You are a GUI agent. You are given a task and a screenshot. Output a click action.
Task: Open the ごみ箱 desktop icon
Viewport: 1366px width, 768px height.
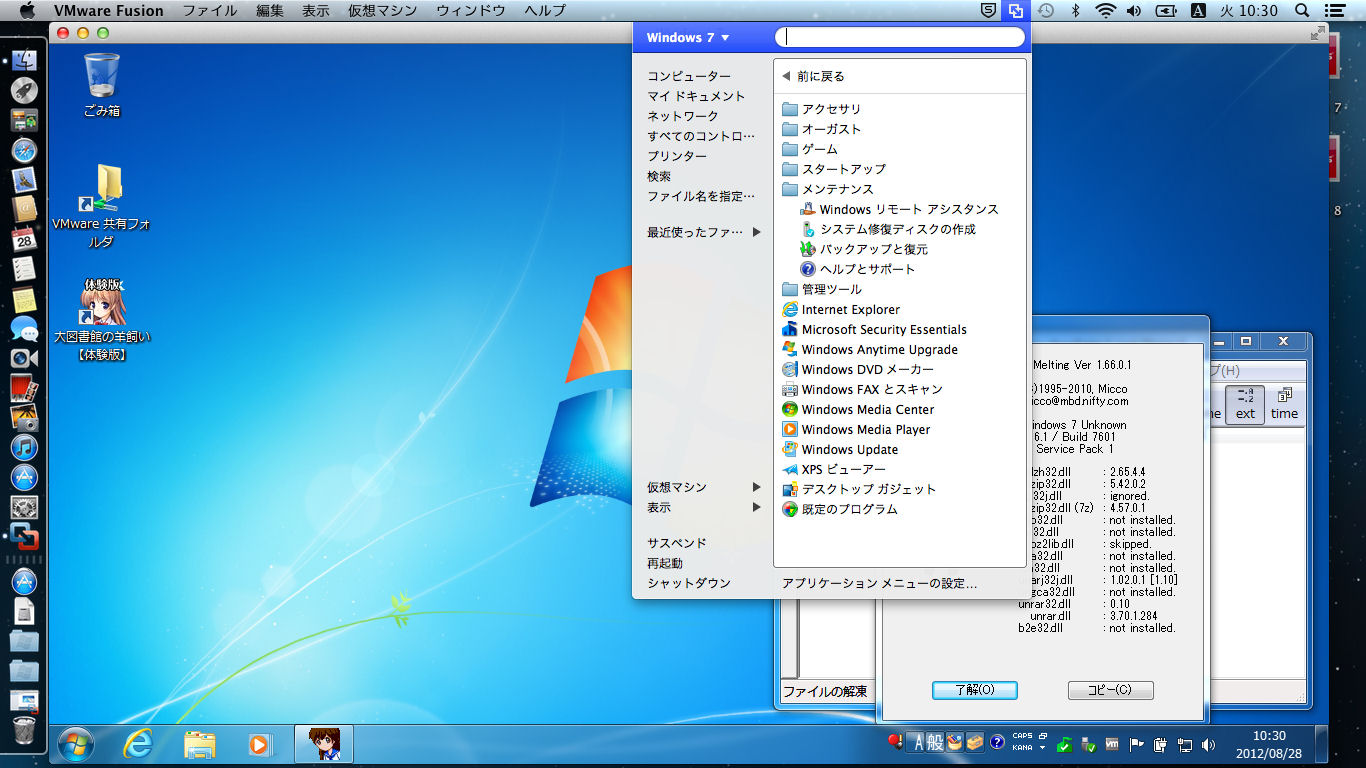pos(102,85)
